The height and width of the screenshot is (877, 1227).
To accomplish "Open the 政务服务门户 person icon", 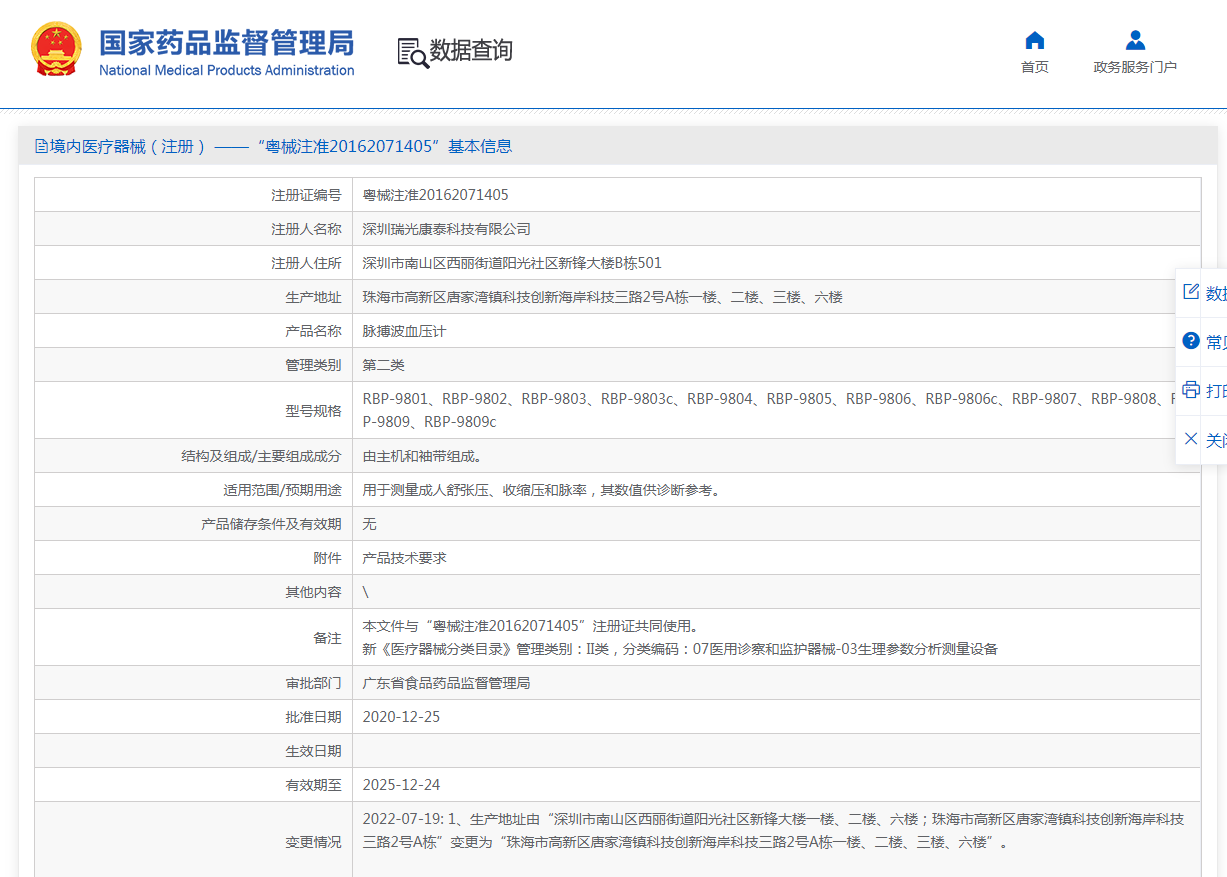I will tap(1135, 40).
